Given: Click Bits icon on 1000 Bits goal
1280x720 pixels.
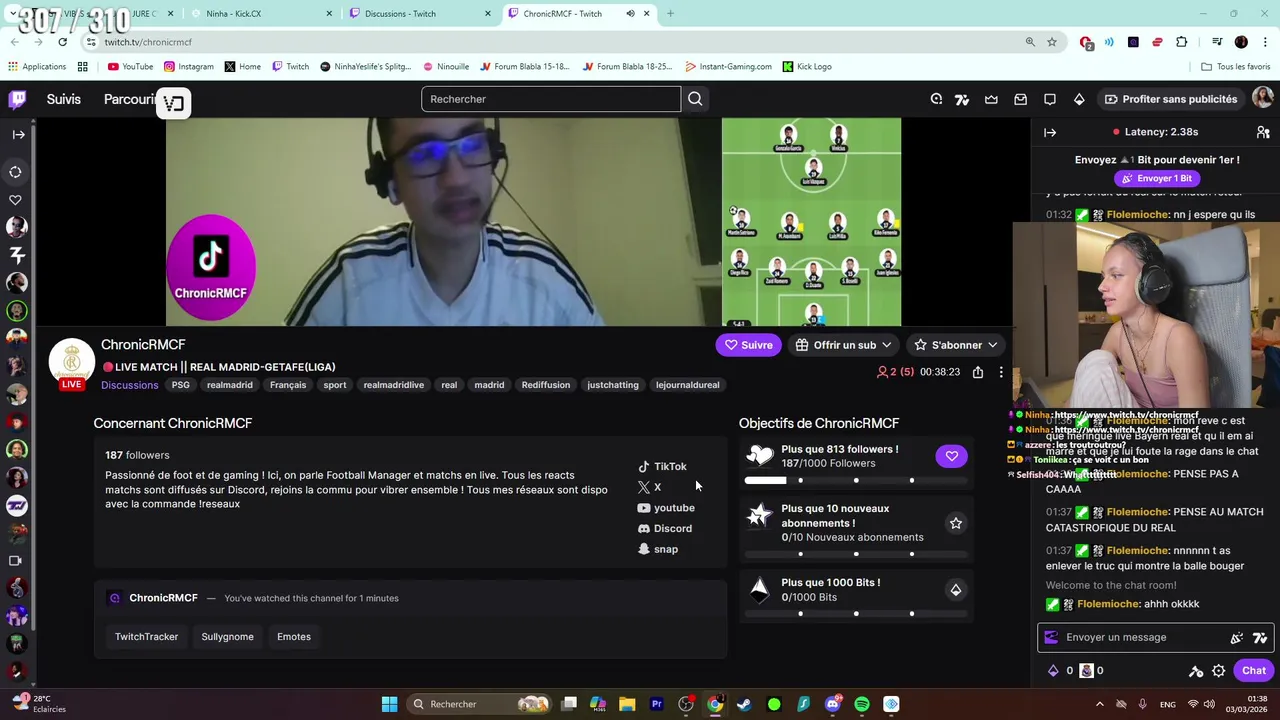Looking at the screenshot, I should 955,590.
